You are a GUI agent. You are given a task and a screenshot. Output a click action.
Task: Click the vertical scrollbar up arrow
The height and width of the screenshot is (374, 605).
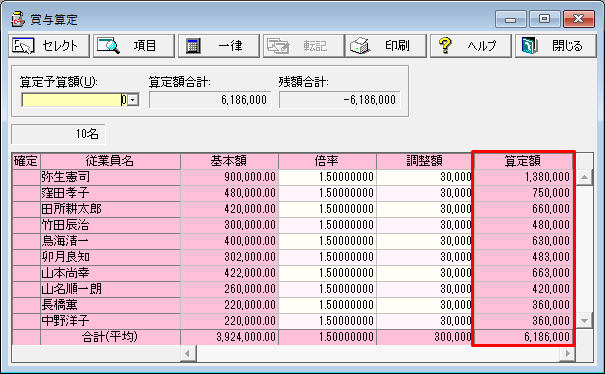tap(584, 177)
